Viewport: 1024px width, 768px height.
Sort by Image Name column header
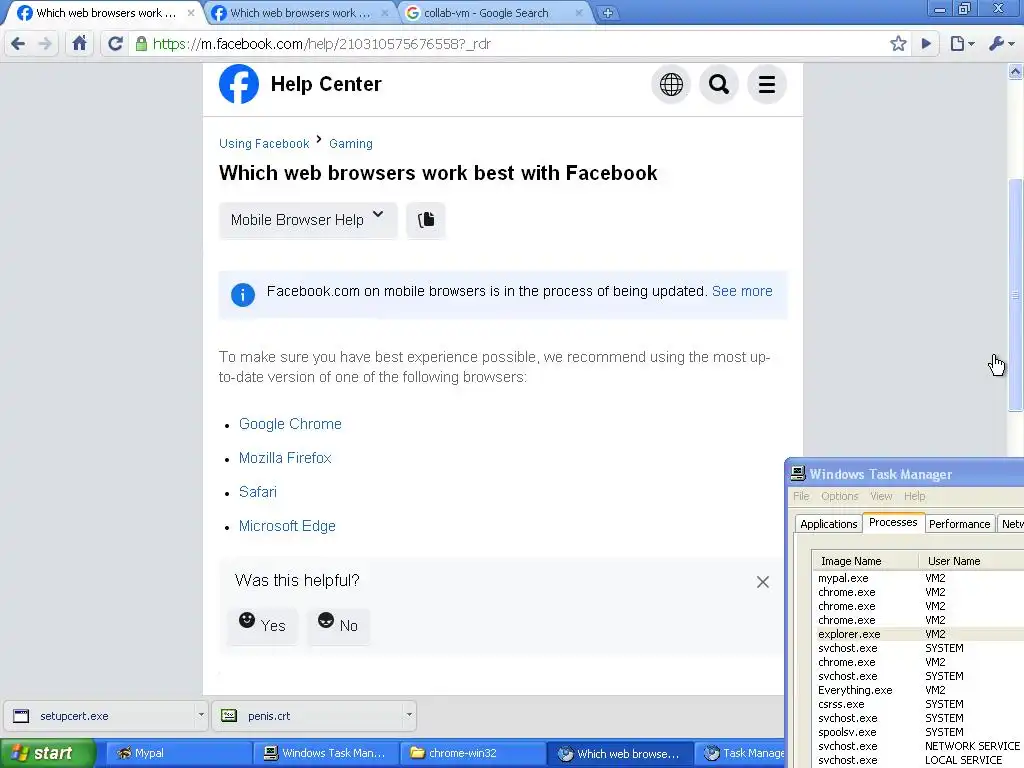pyautogui.click(x=865, y=561)
